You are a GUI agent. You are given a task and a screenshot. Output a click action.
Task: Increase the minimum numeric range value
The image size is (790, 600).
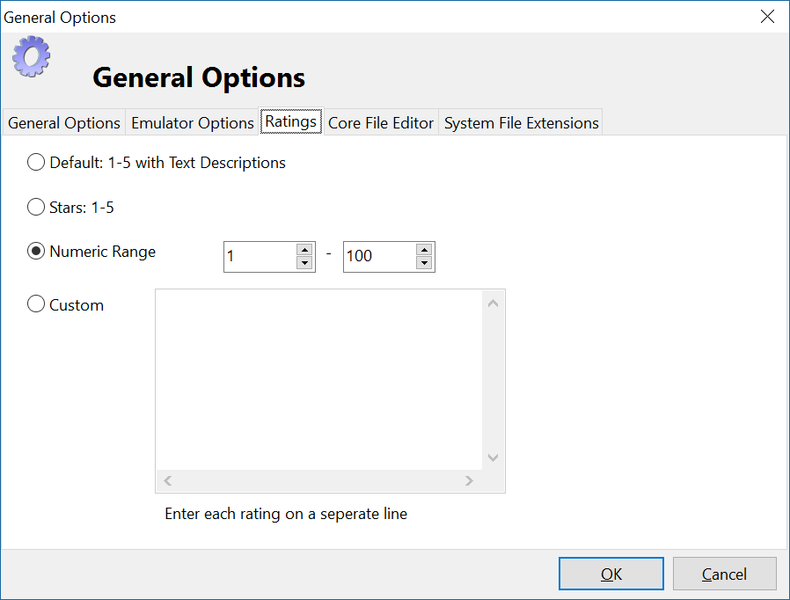(305, 250)
